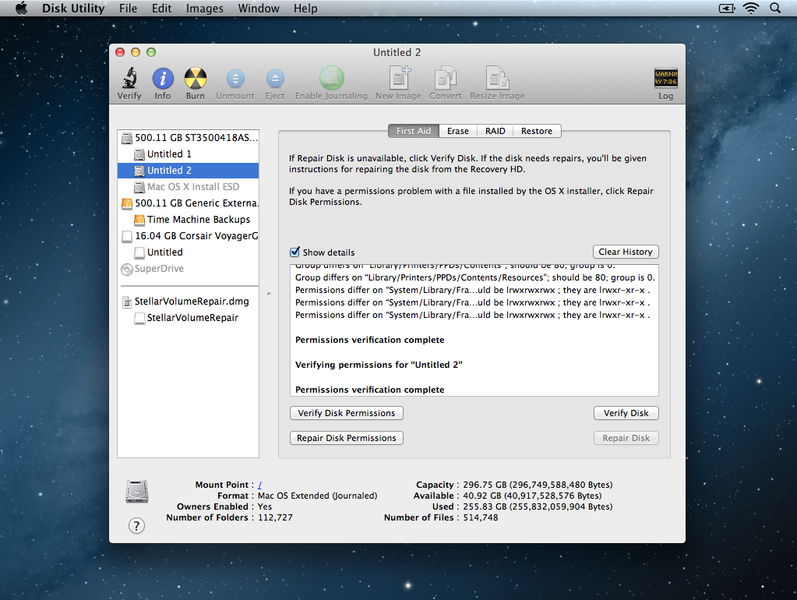797x600 pixels.
Task: Click the Verify microscope toolbar icon
Action: (130, 79)
